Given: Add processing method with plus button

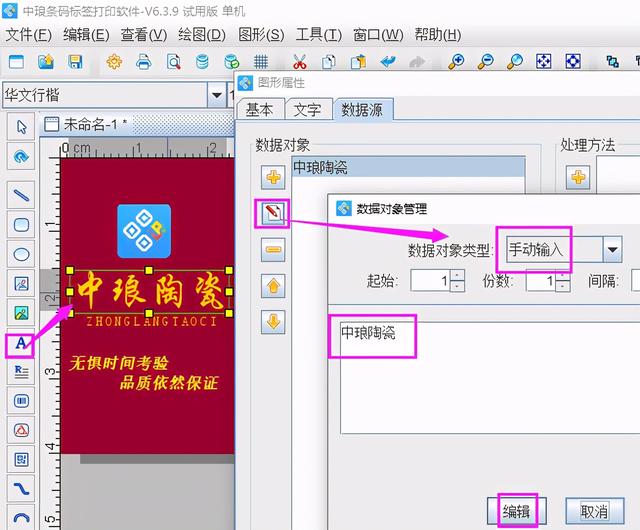Looking at the screenshot, I should point(578,177).
